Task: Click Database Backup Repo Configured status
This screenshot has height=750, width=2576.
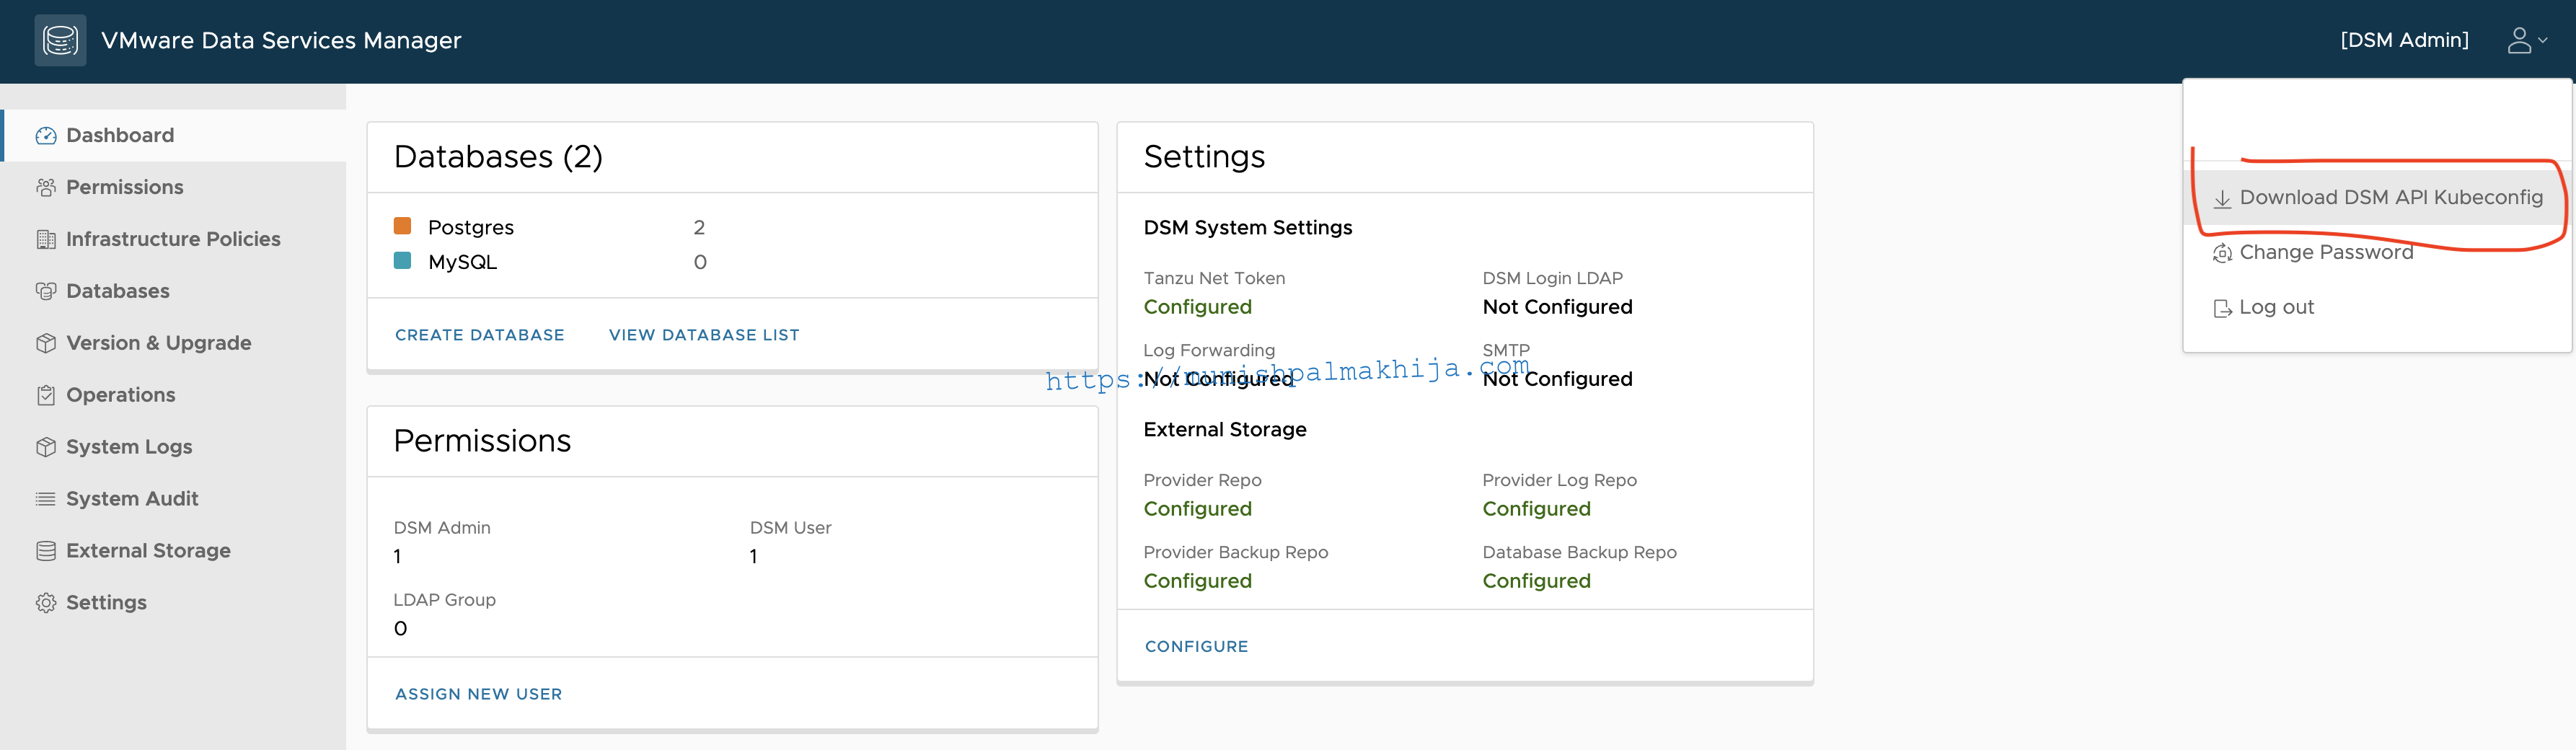Action: tap(1536, 581)
